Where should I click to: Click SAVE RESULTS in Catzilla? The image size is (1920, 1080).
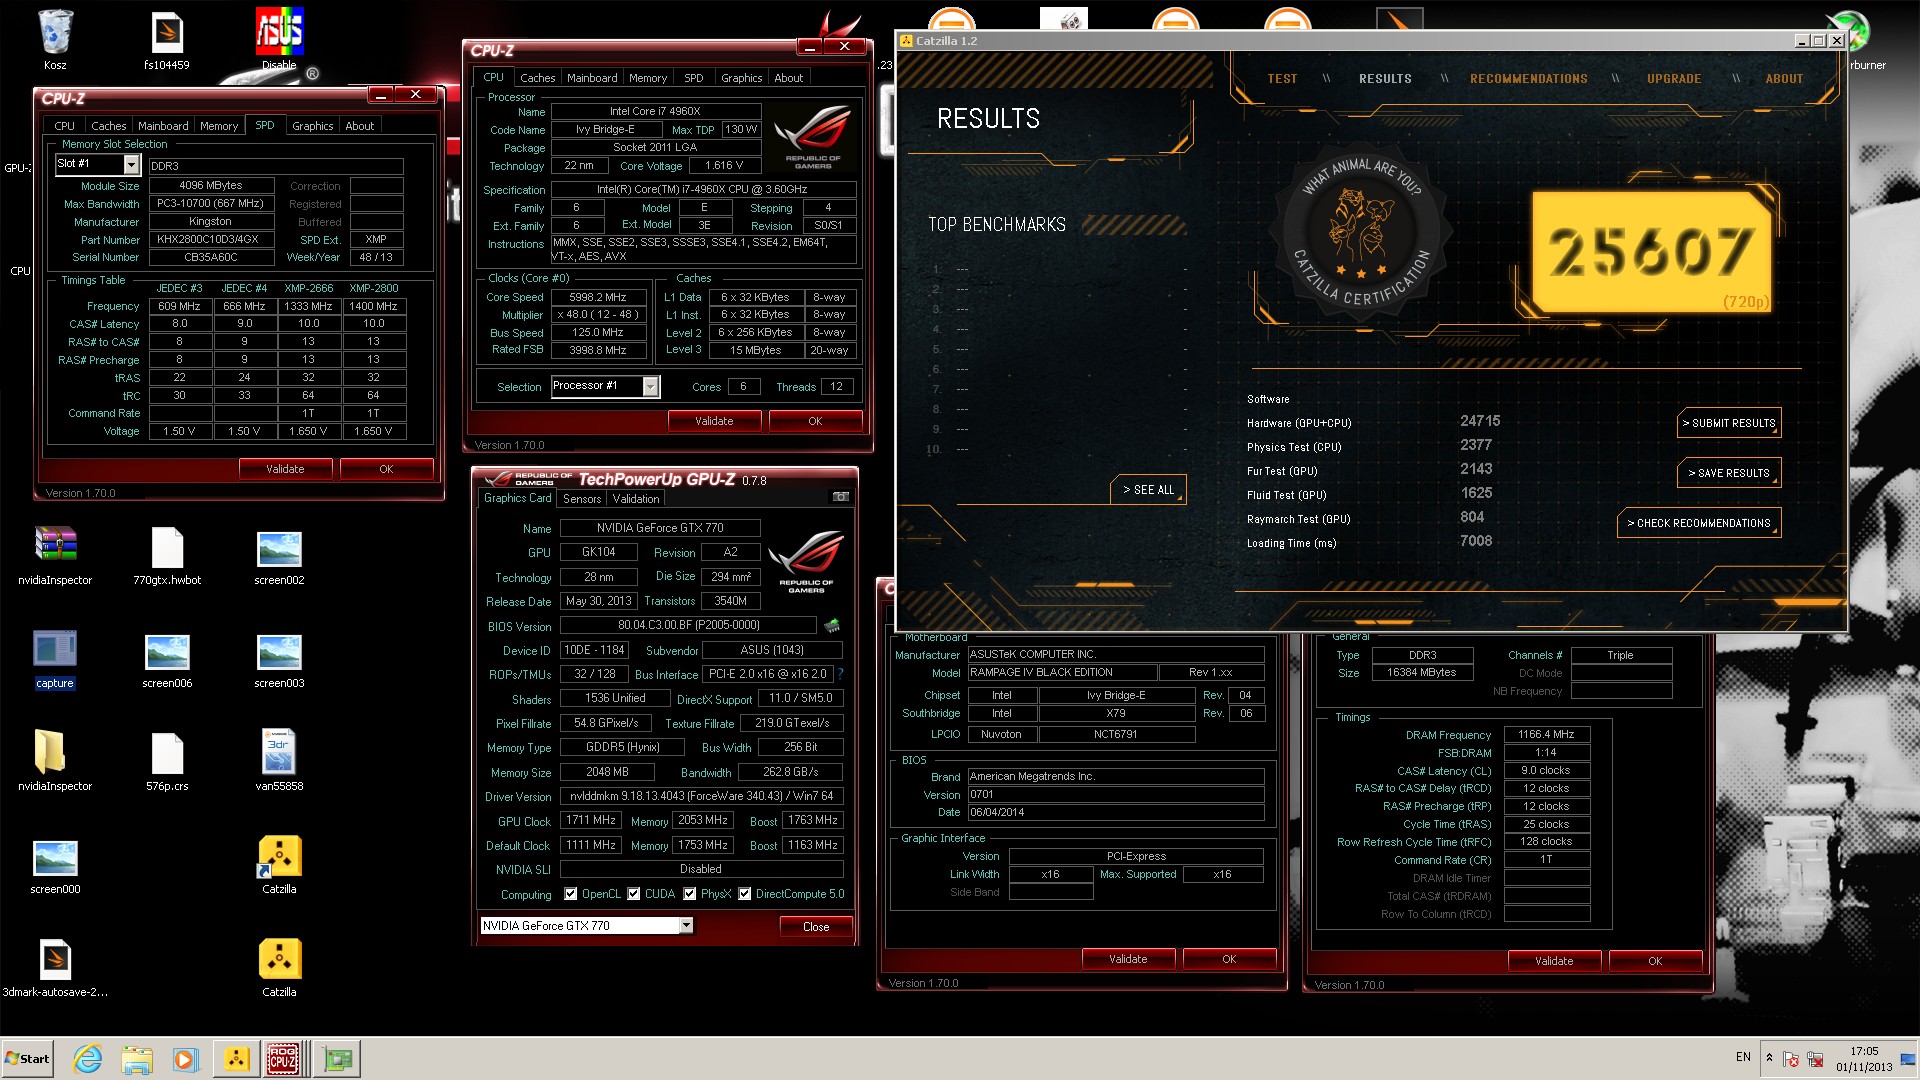[x=1729, y=473]
